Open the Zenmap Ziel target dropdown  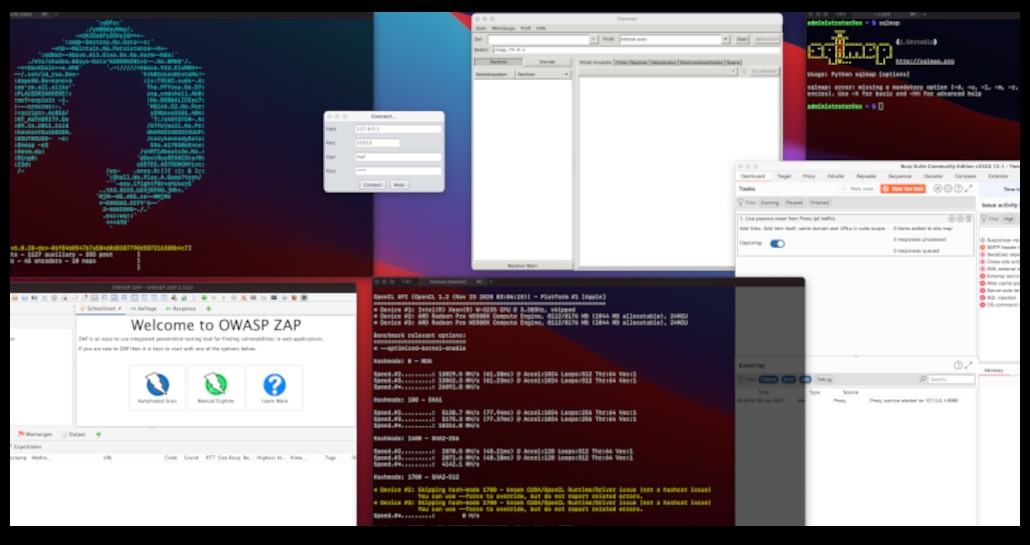point(592,40)
